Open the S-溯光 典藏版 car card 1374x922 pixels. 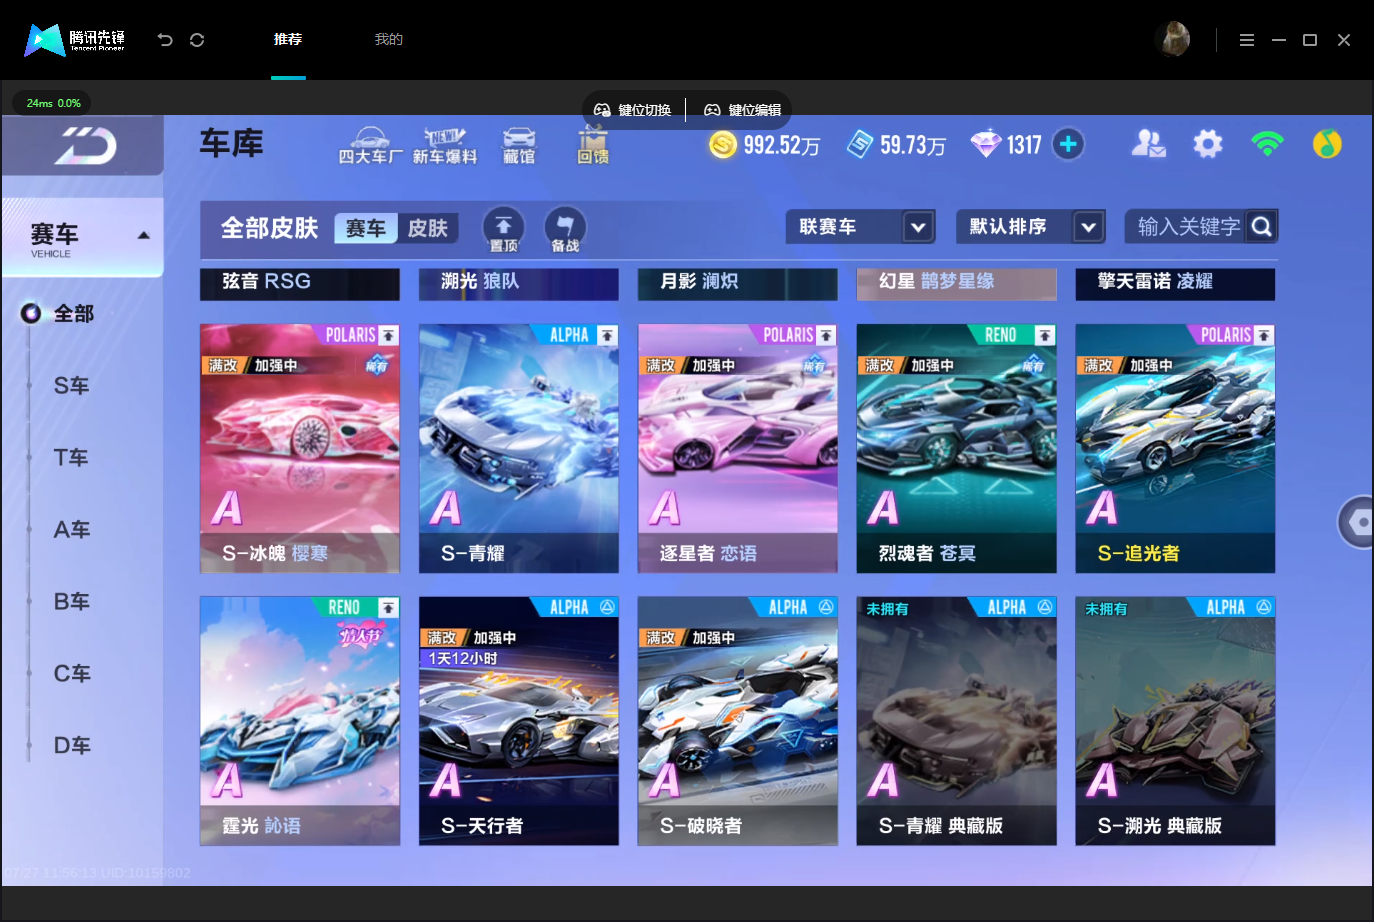pyautogui.click(x=1175, y=721)
